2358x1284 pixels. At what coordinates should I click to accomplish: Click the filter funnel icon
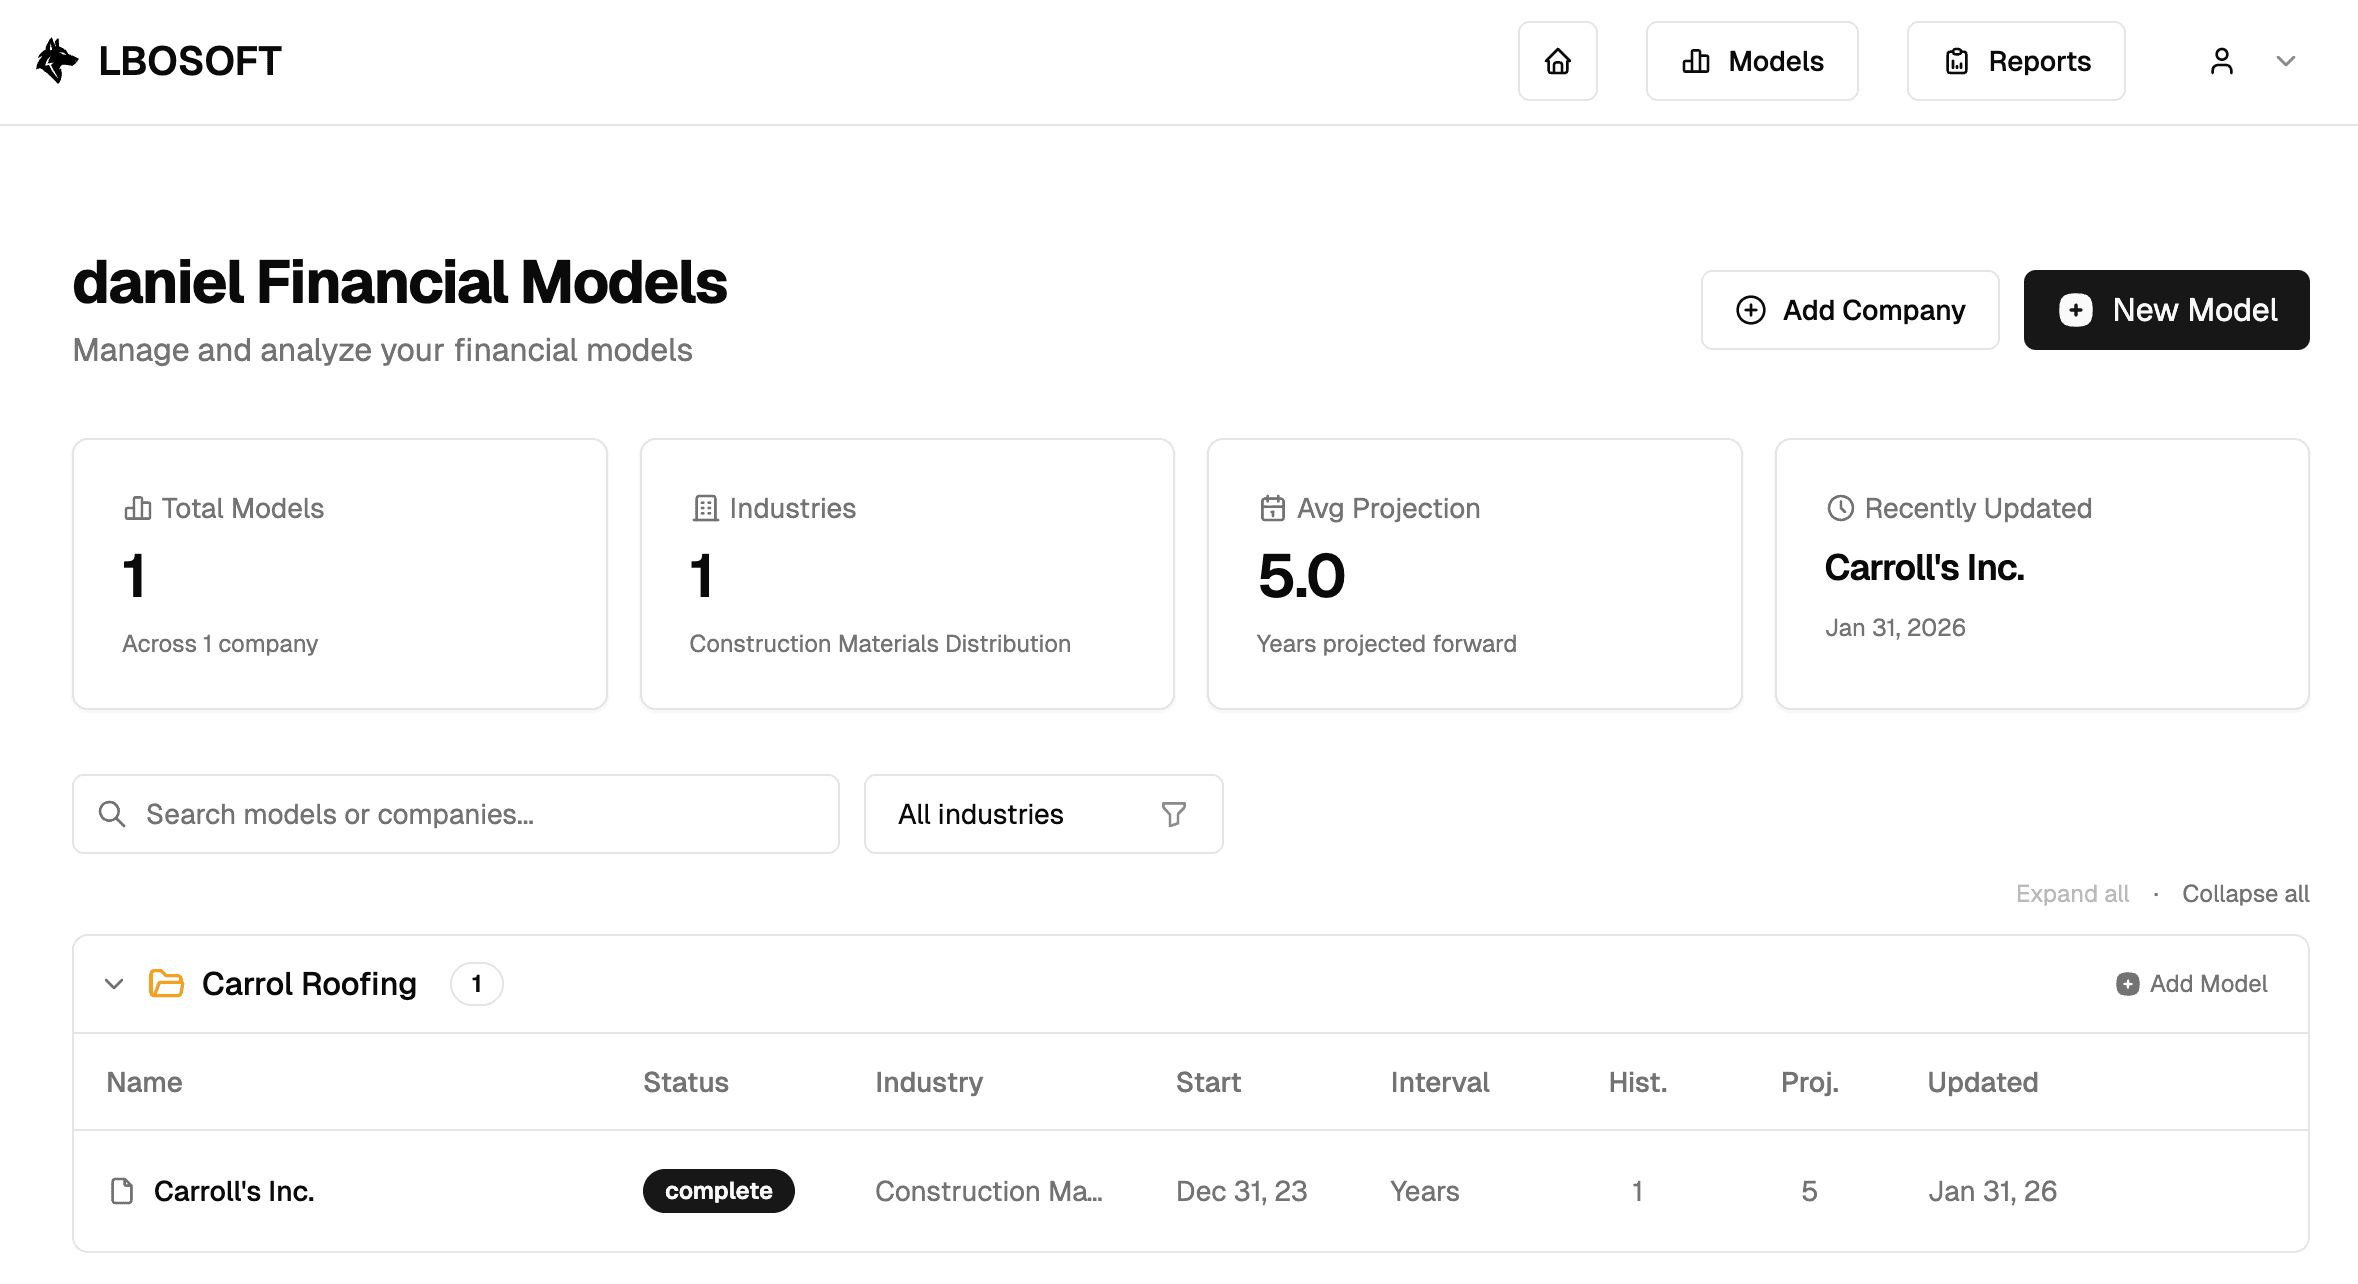1173,814
